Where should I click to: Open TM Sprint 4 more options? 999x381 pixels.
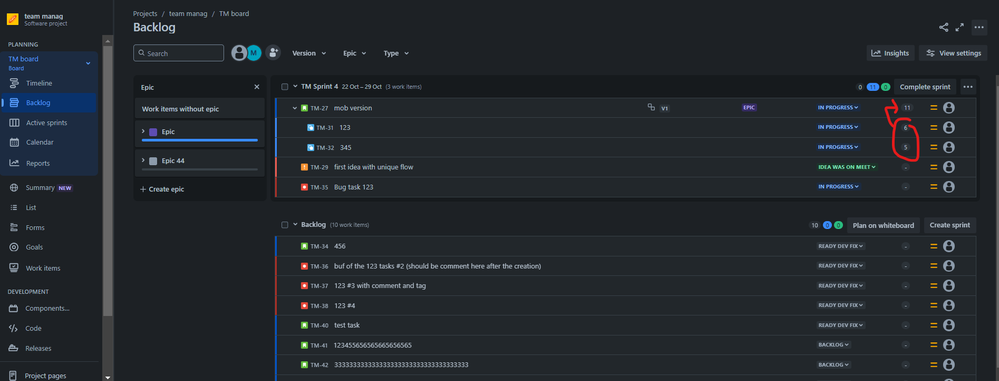[968, 87]
